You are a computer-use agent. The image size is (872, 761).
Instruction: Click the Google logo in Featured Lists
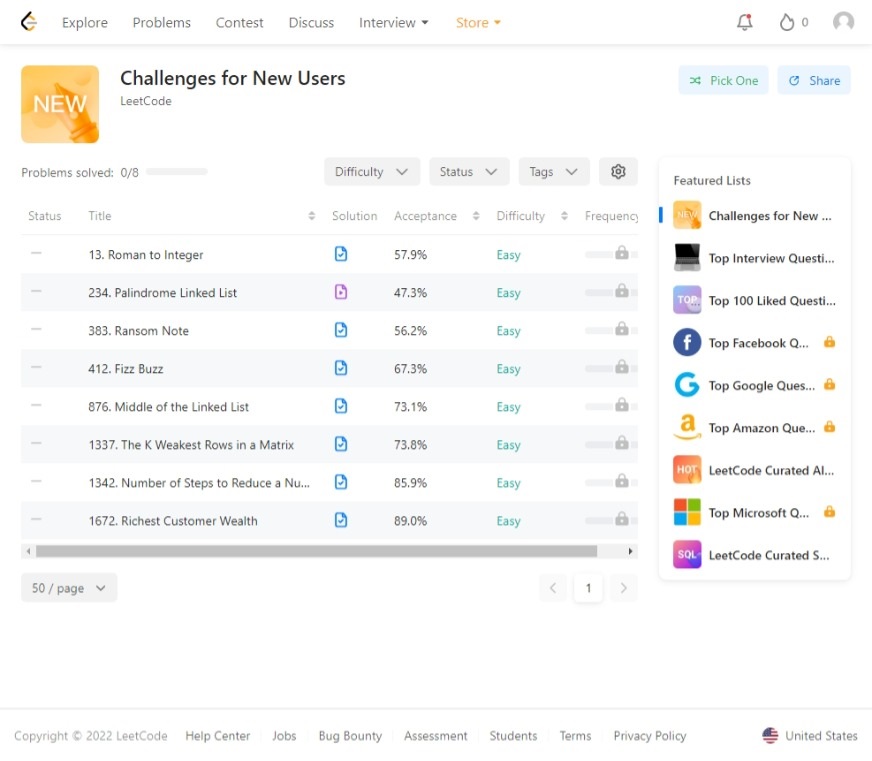pyautogui.click(x=687, y=385)
